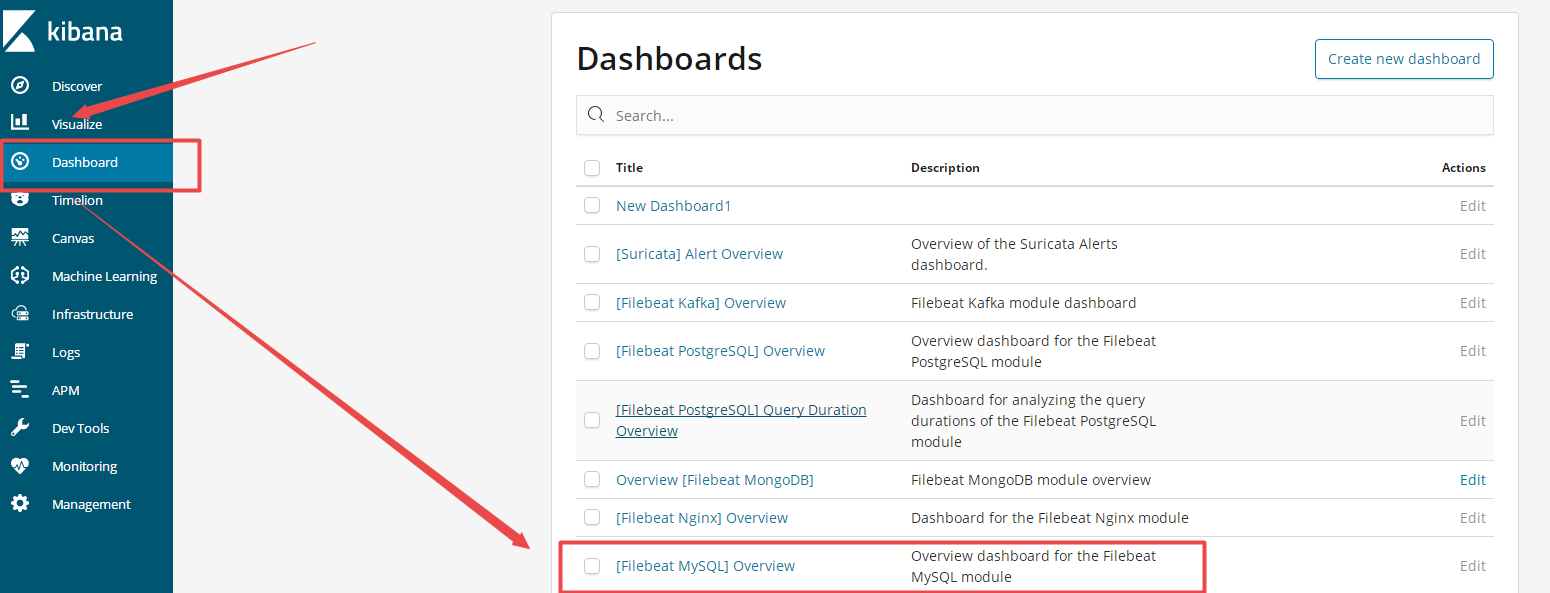This screenshot has height=593, width=1550.
Task: Click the Kibana logo
Action: (63, 31)
